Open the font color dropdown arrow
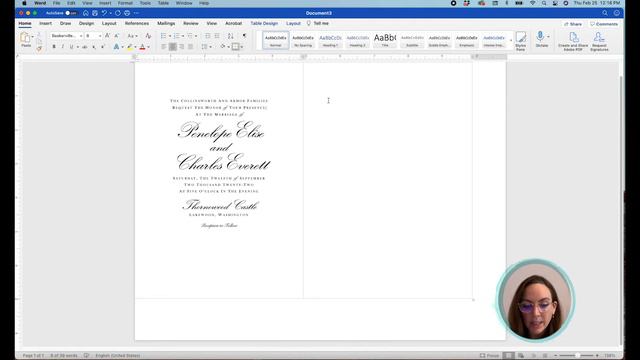 point(148,47)
